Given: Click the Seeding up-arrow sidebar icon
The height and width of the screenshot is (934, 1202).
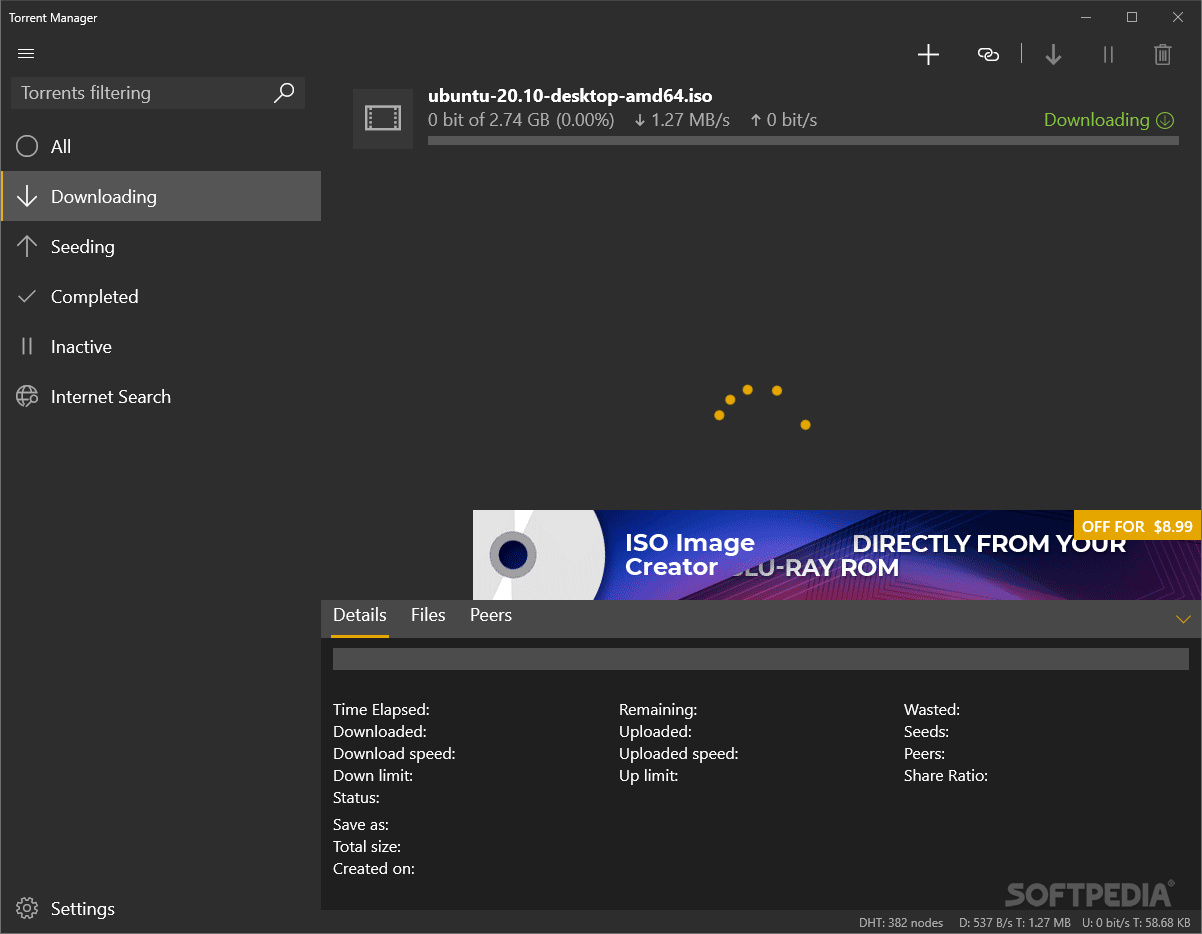Looking at the screenshot, I should (x=27, y=247).
